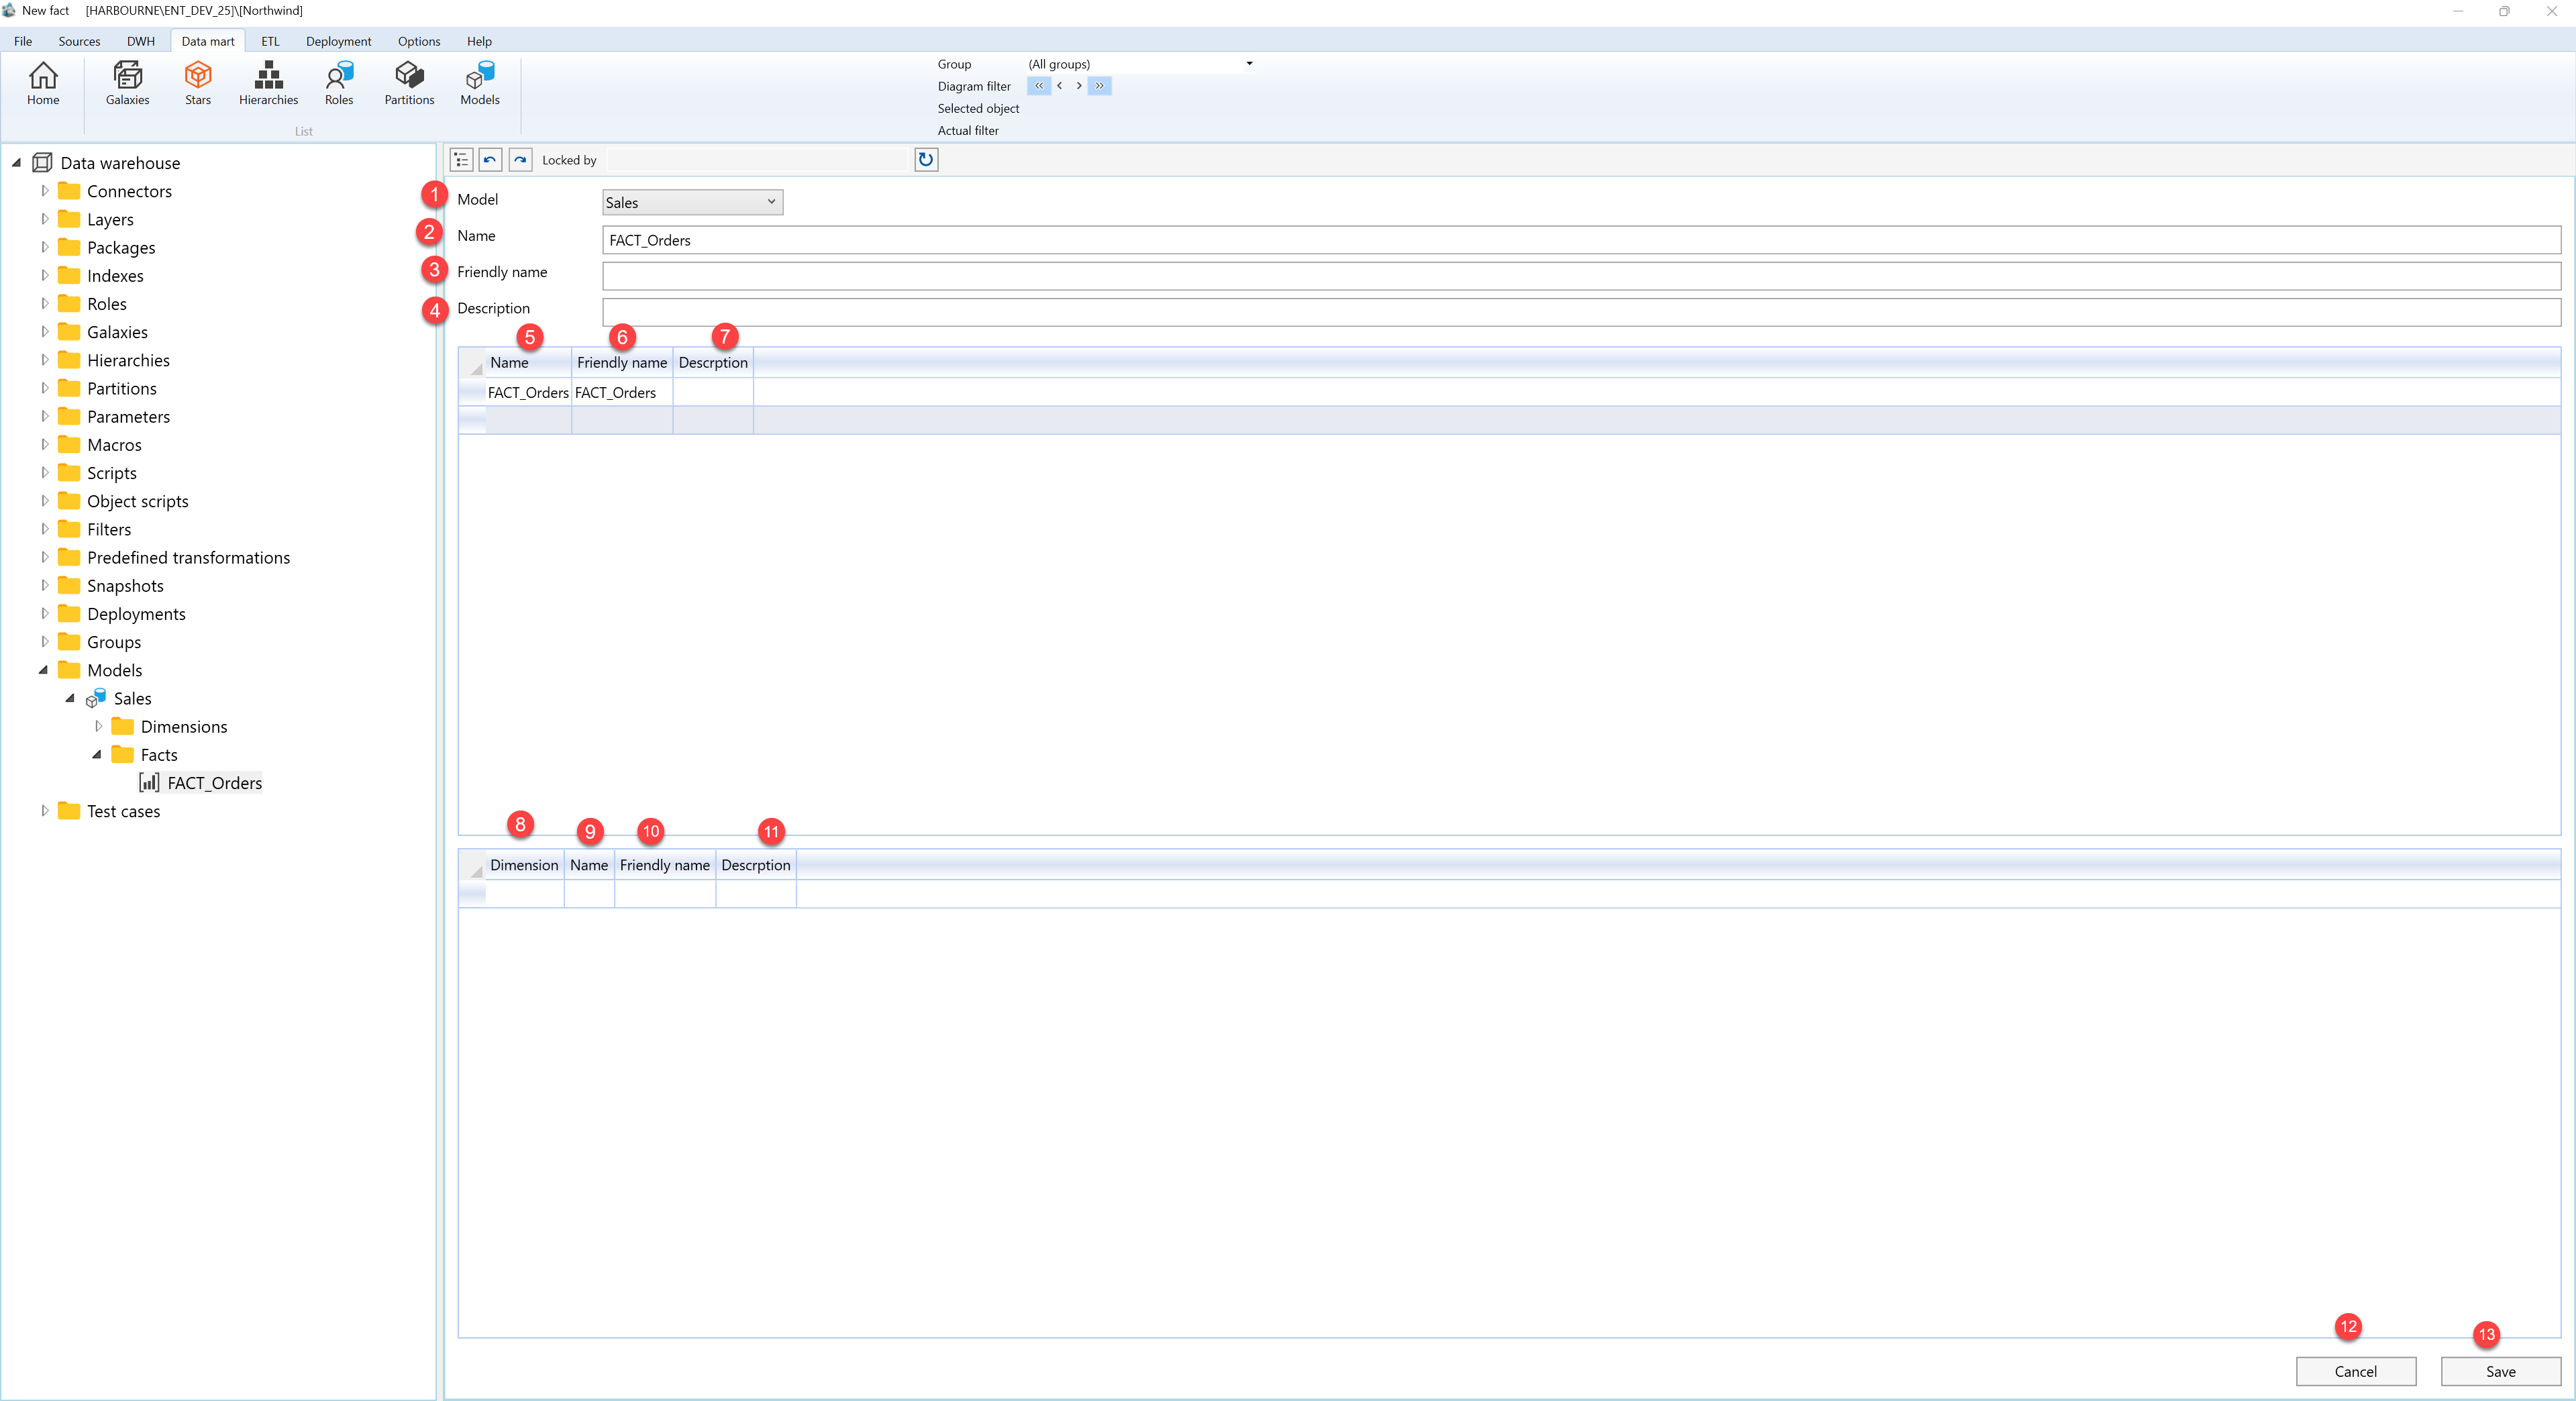
Task: Switch to the Deployment ribbon tab
Action: tap(338, 41)
